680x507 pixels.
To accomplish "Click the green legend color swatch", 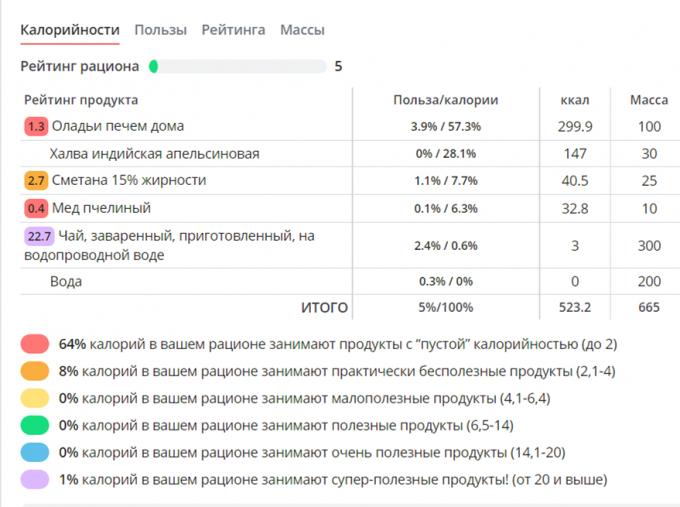I will (x=35, y=425).
